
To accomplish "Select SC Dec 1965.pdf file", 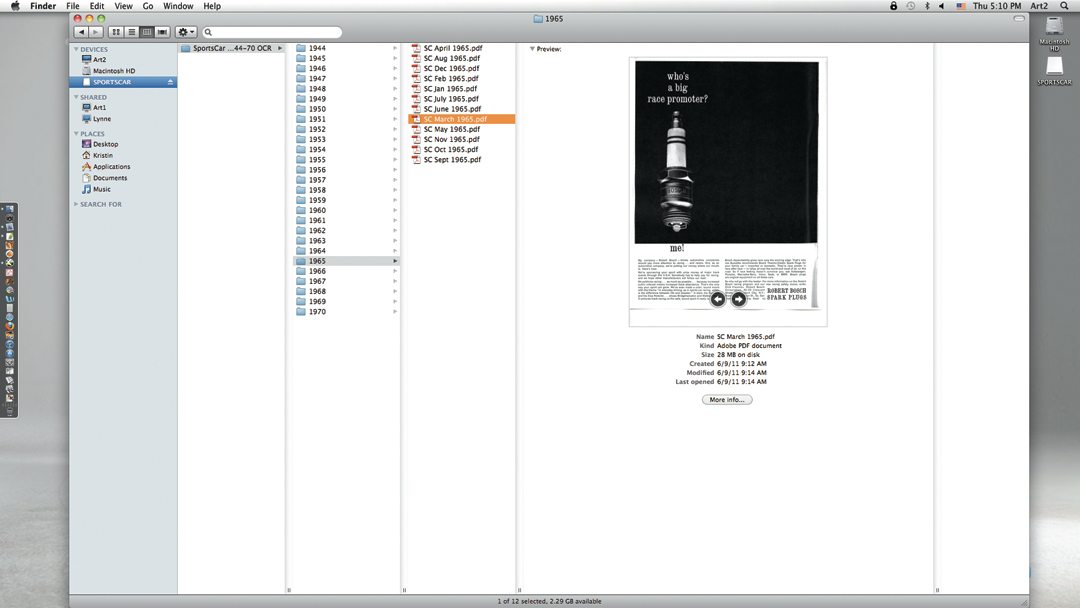I will [x=450, y=68].
